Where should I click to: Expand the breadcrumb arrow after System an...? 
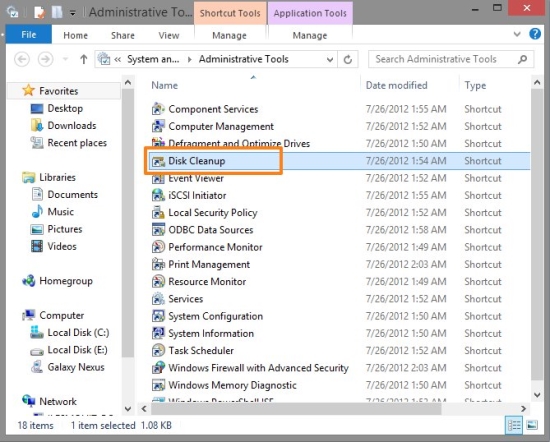point(190,59)
